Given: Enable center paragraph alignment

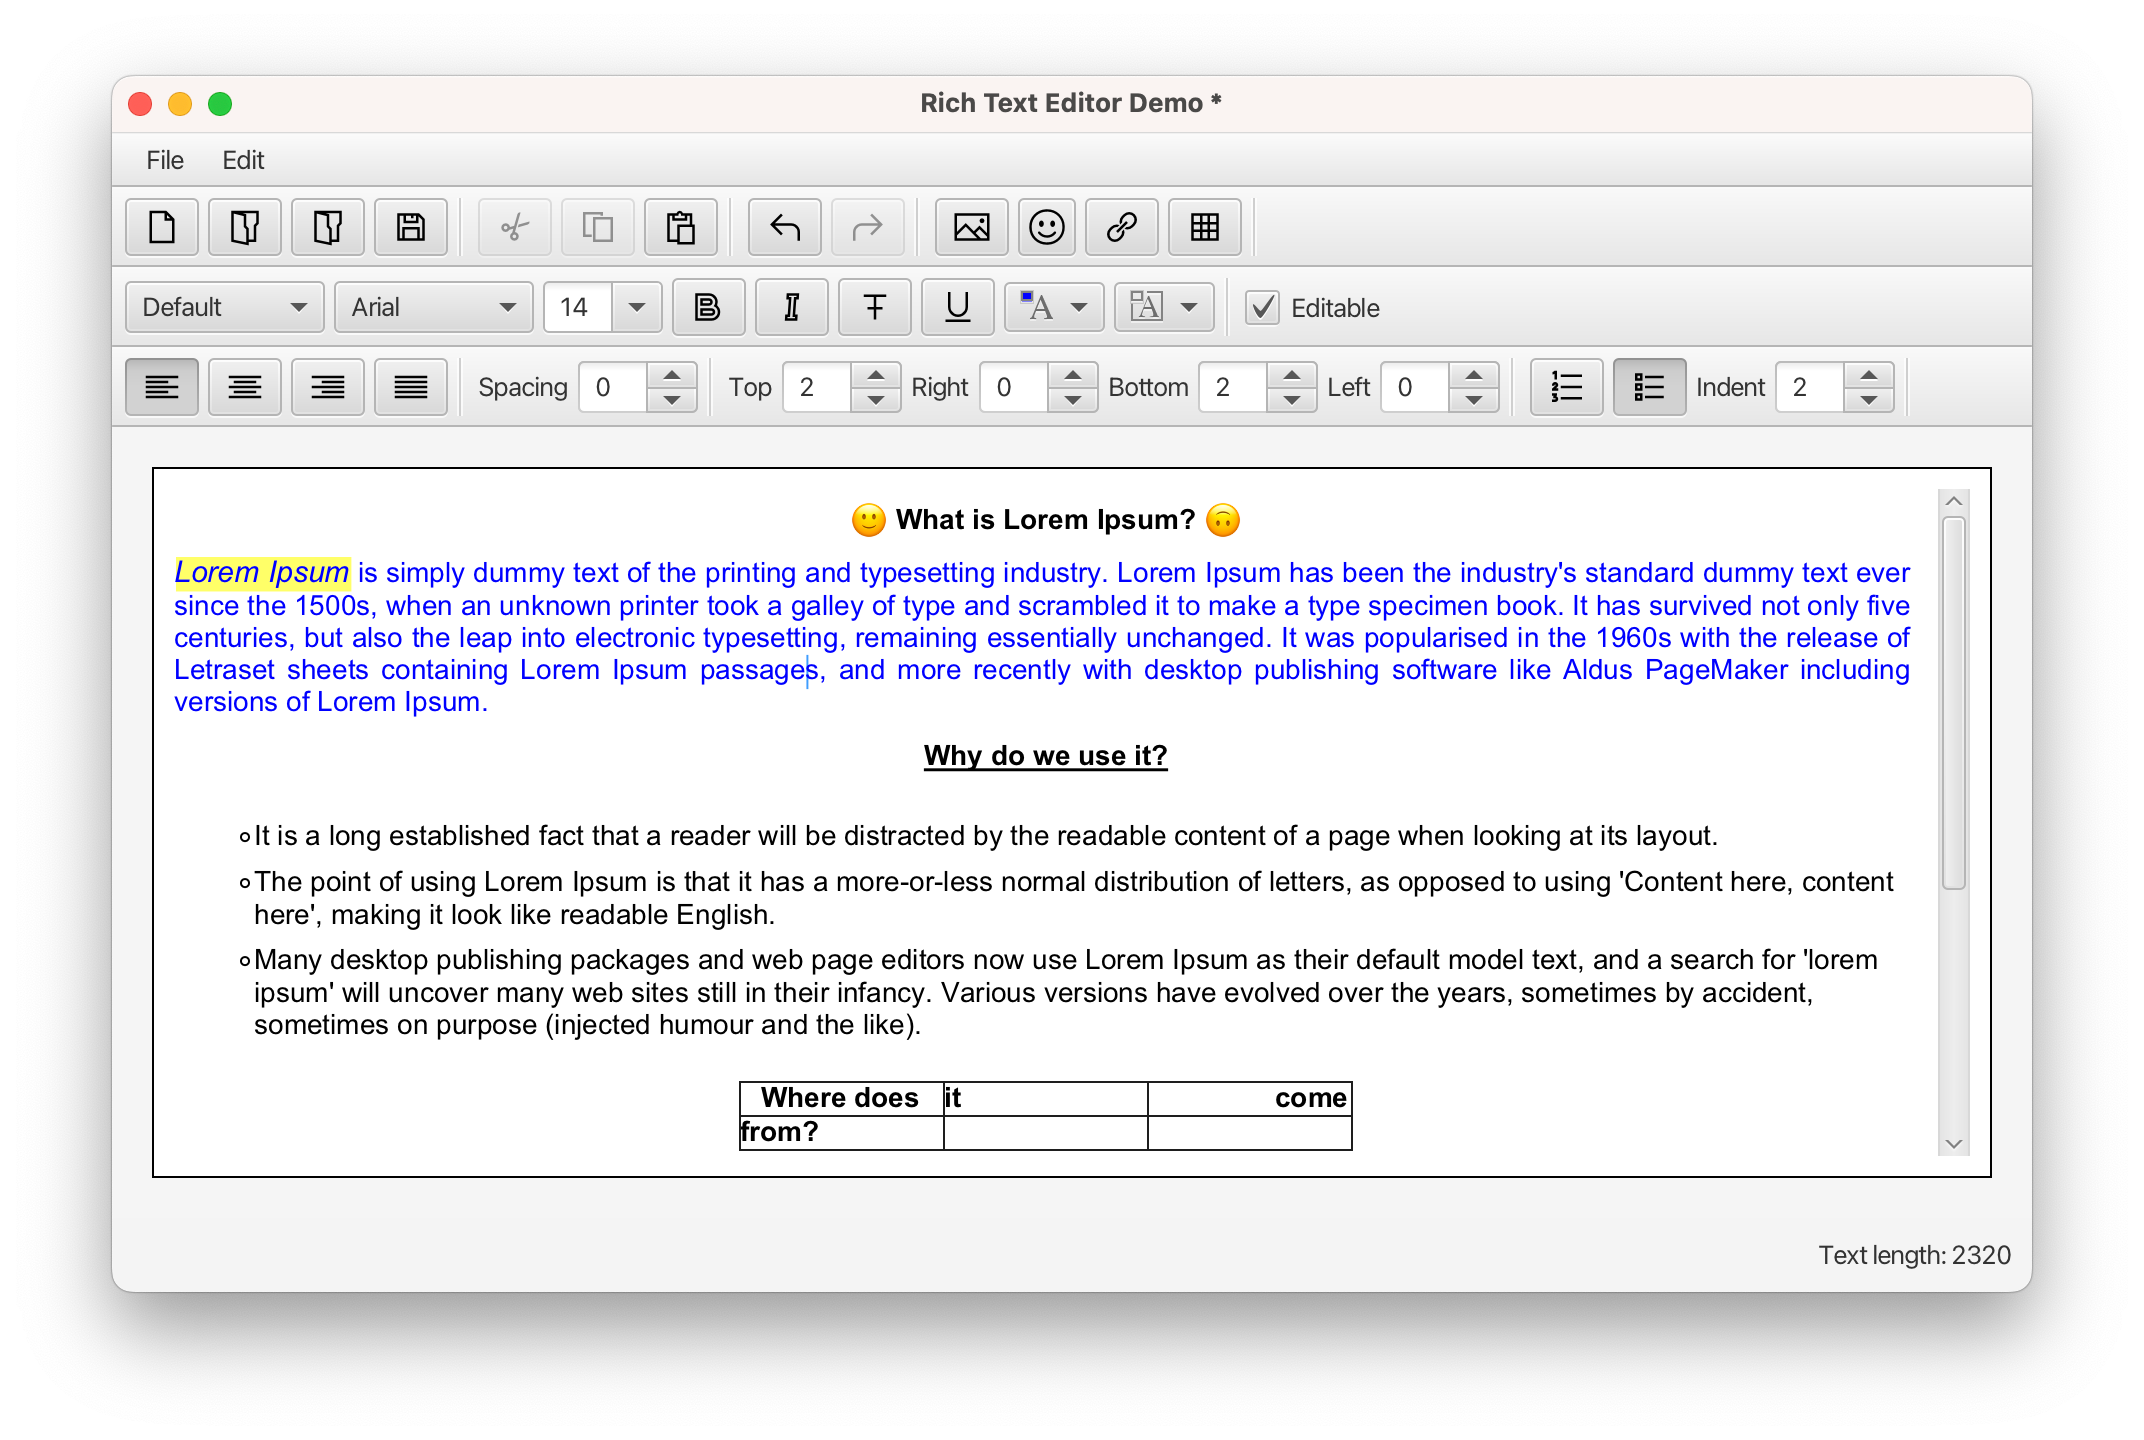Looking at the screenshot, I should (245, 387).
